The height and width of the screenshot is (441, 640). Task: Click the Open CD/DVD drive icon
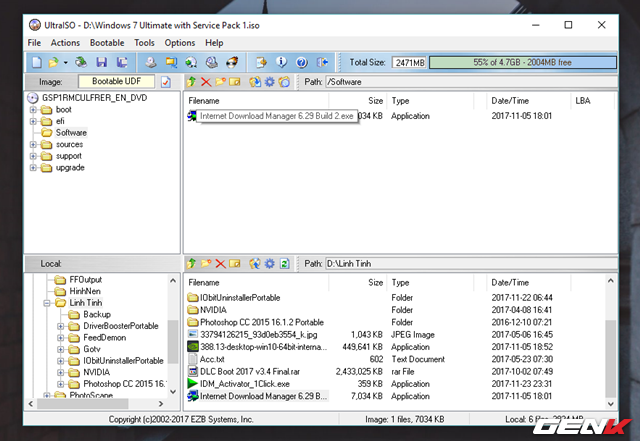[81, 62]
